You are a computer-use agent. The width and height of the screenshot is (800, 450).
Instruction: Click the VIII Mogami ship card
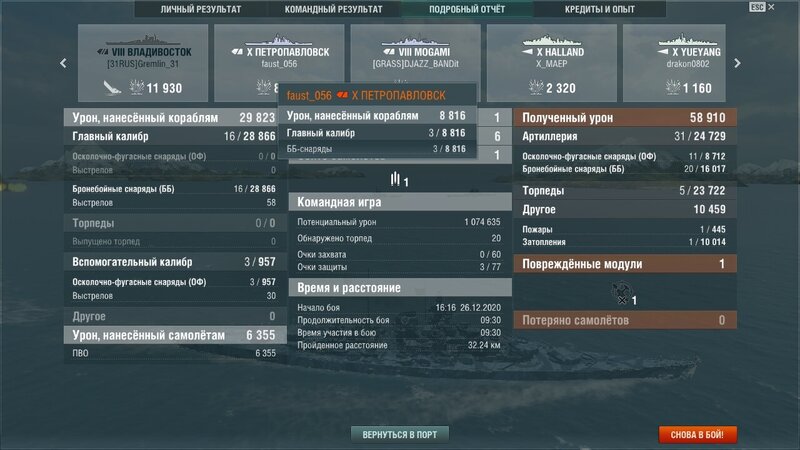click(415, 54)
